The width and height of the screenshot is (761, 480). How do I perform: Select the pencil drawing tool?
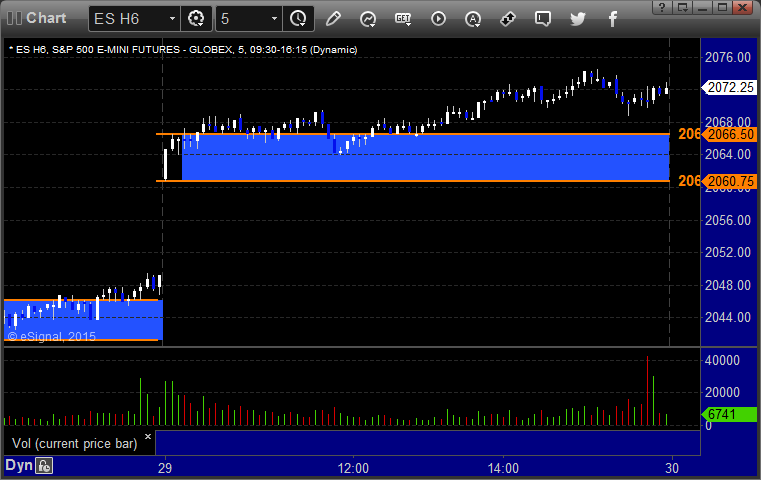(x=333, y=19)
